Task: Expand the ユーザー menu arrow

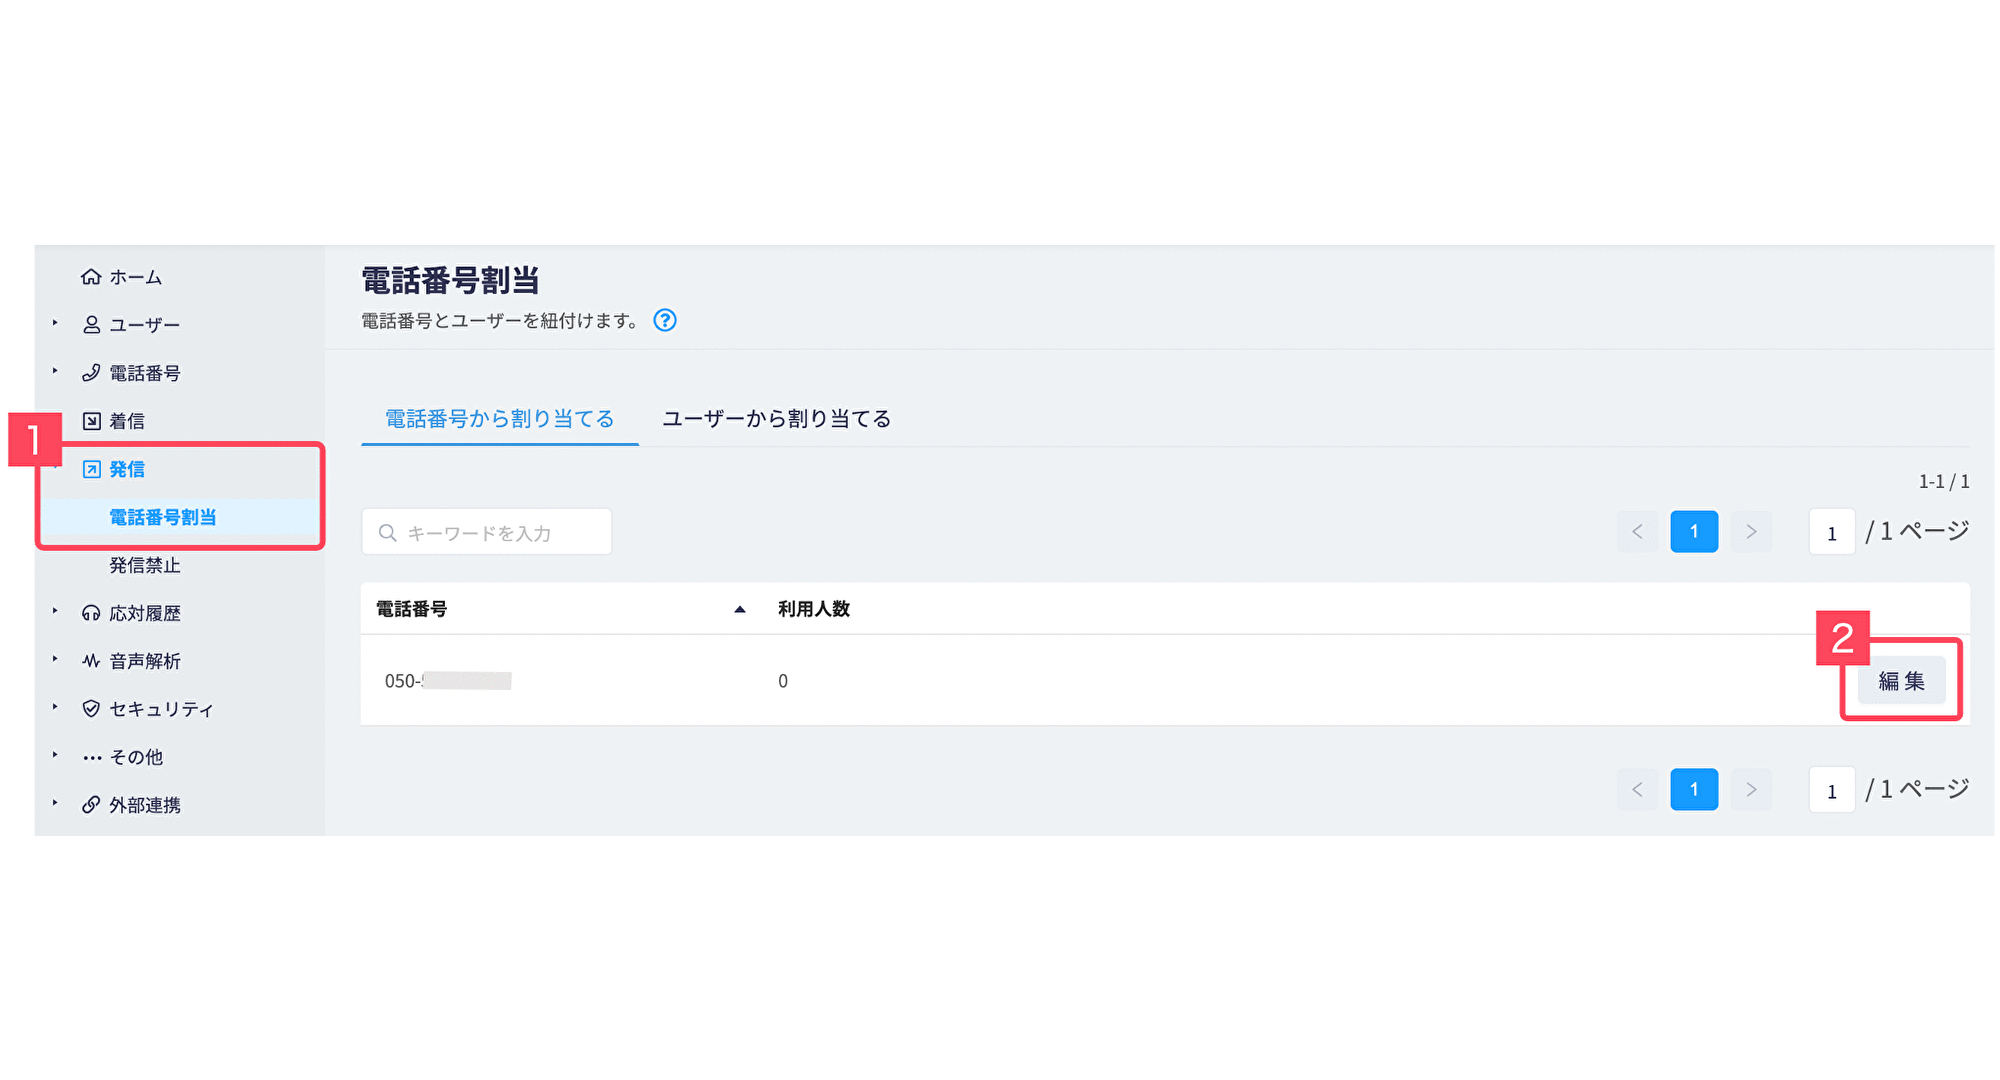Action: 55,323
